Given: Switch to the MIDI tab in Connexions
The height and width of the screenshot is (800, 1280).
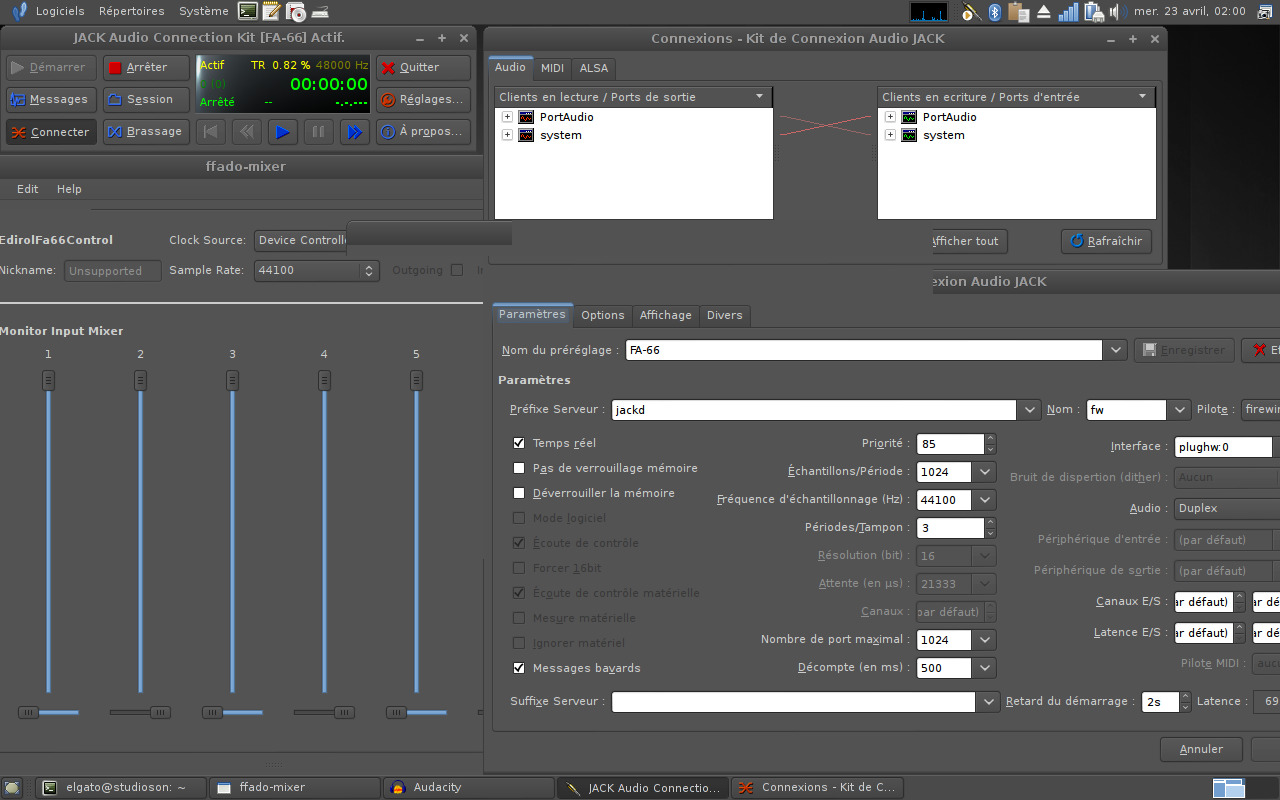Looking at the screenshot, I should pyautogui.click(x=552, y=68).
